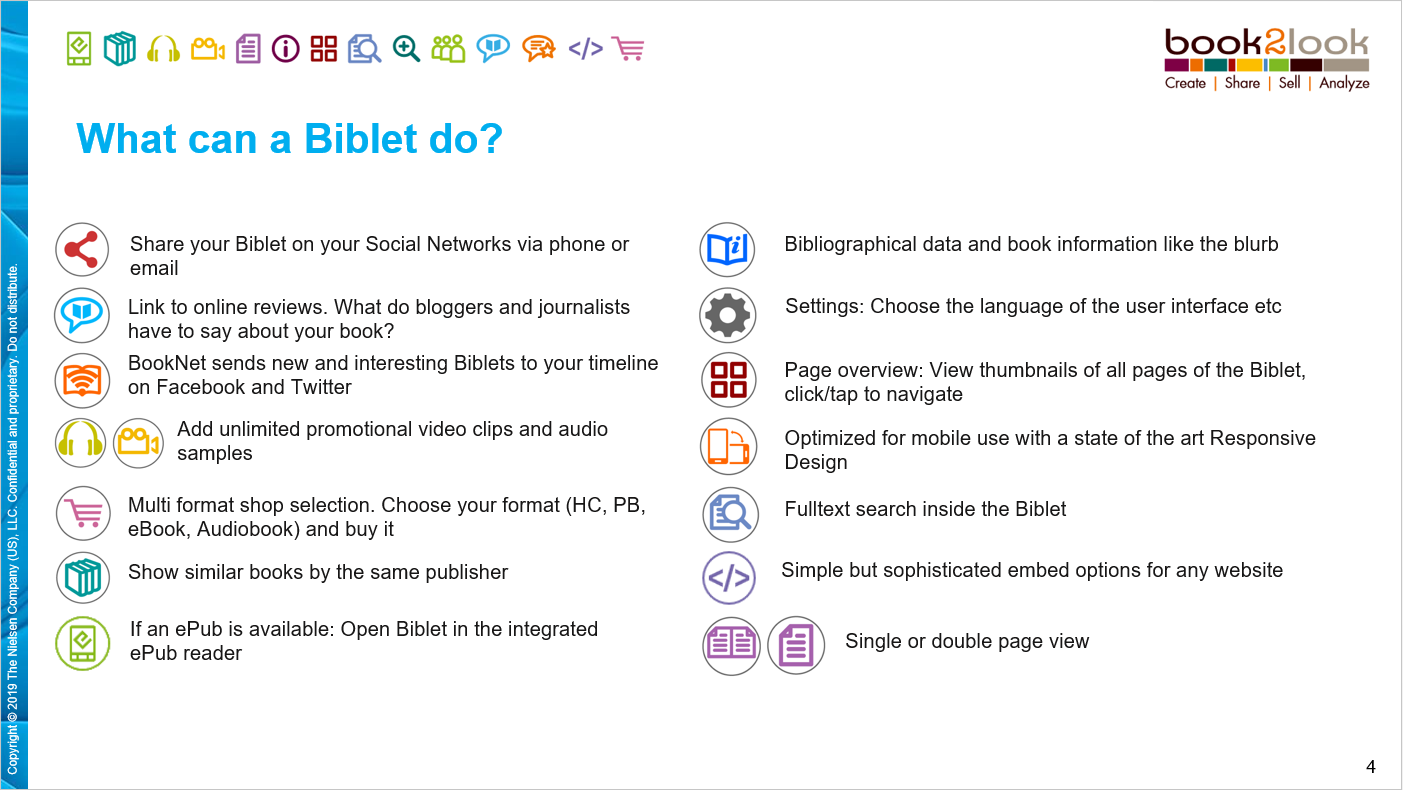Click the yellow video camera icon beside headphones
1403x790 pixels.
pyautogui.click(x=138, y=443)
